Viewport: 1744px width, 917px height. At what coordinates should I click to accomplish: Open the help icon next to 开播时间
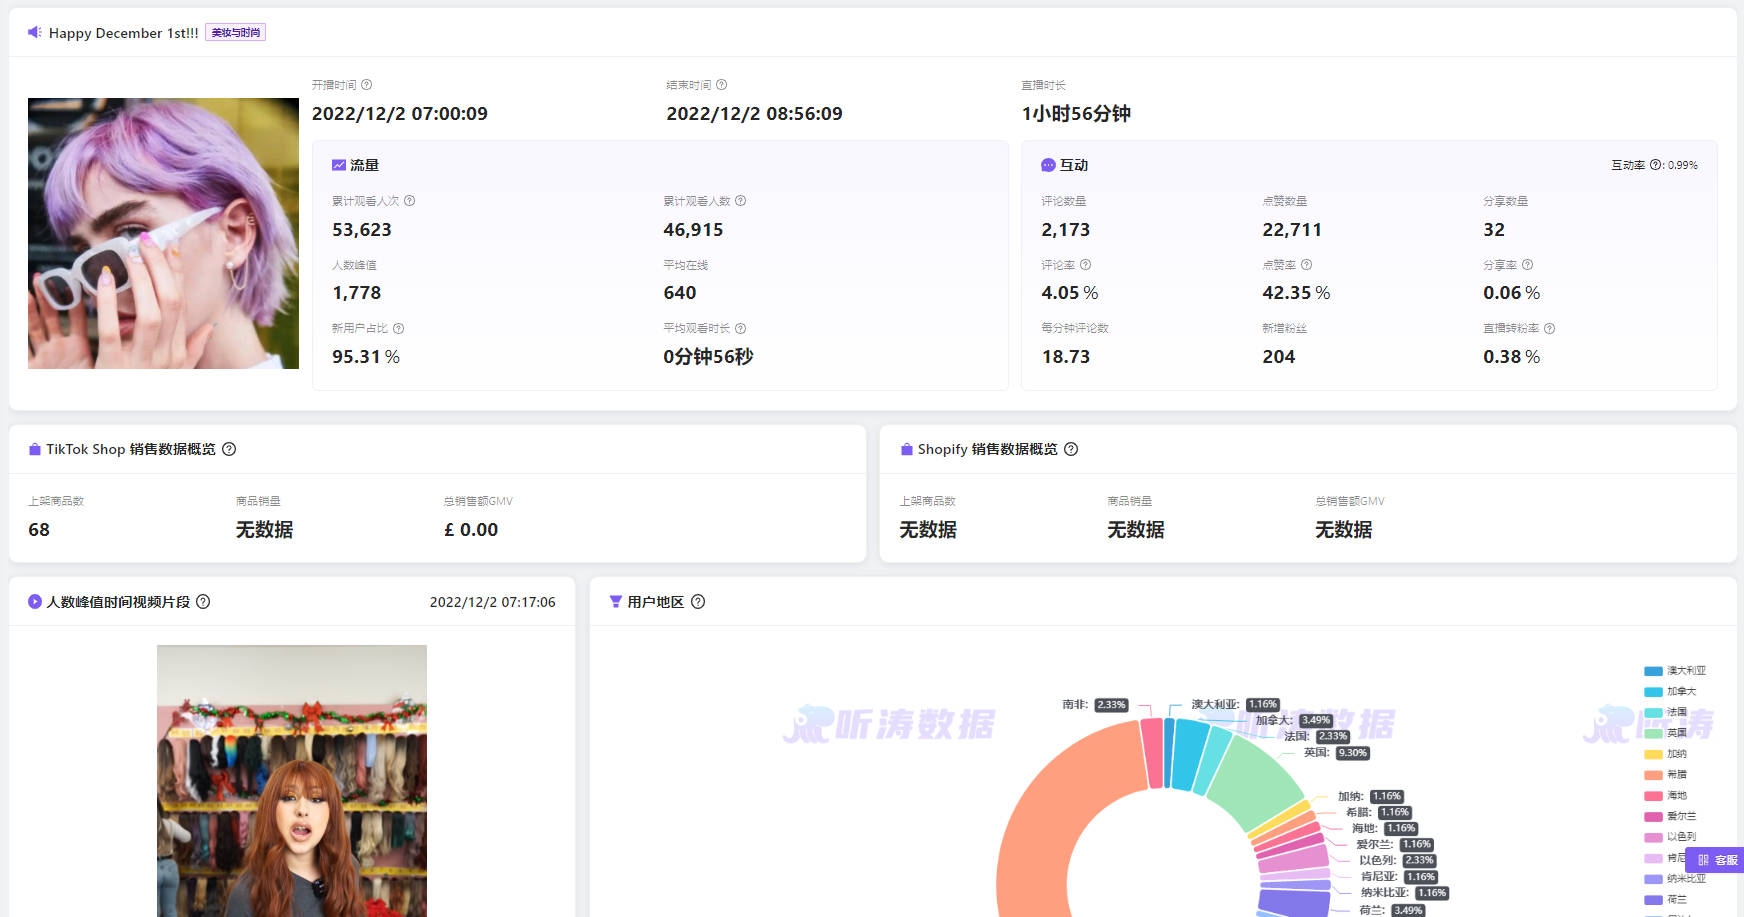[367, 85]
